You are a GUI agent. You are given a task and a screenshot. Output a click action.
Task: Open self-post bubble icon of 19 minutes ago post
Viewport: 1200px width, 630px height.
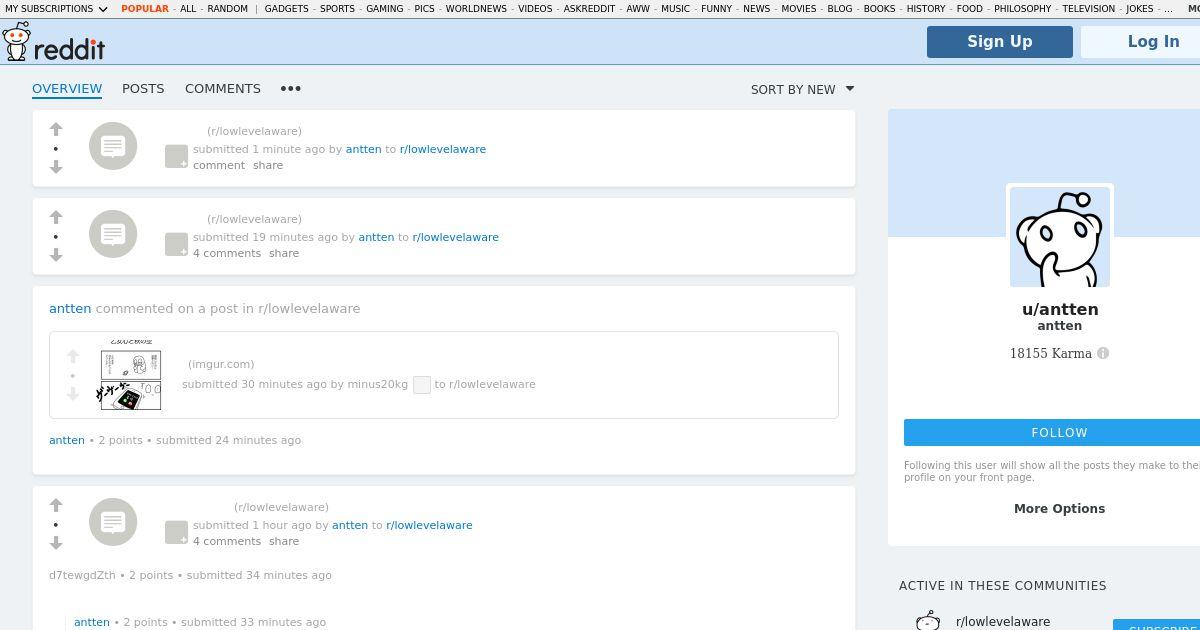(113, 234)
